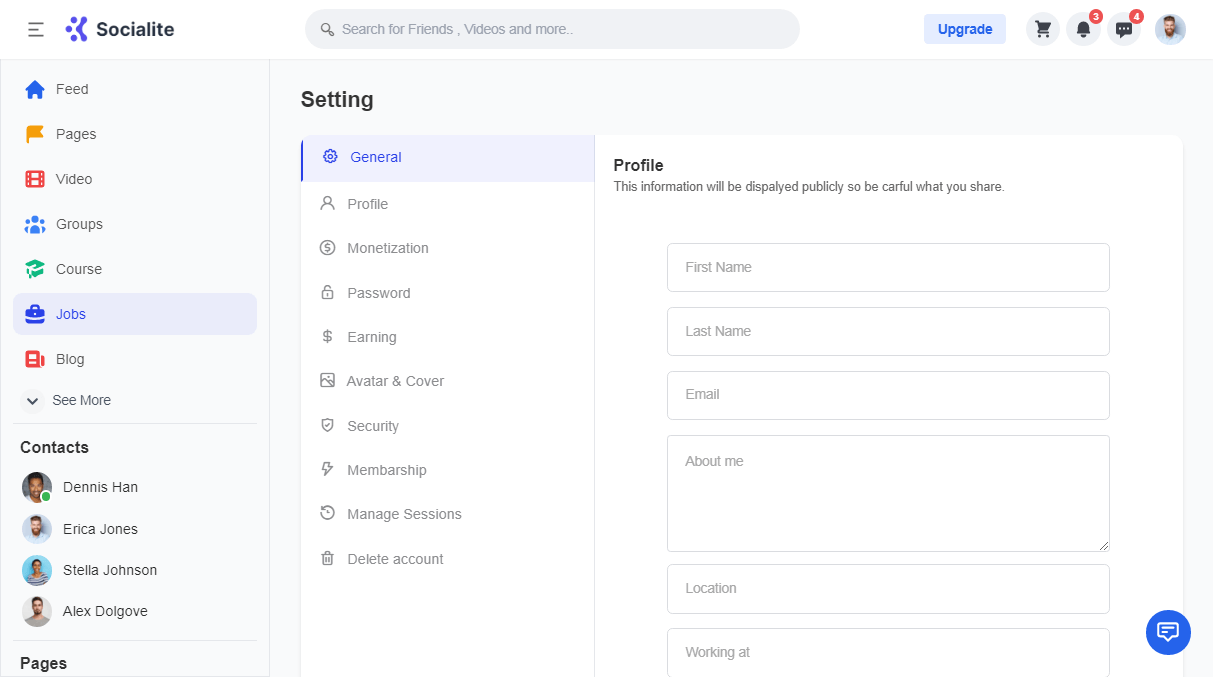Focus the First Name input field
This screenshot has height=677, width=1213.
point(888,267)
